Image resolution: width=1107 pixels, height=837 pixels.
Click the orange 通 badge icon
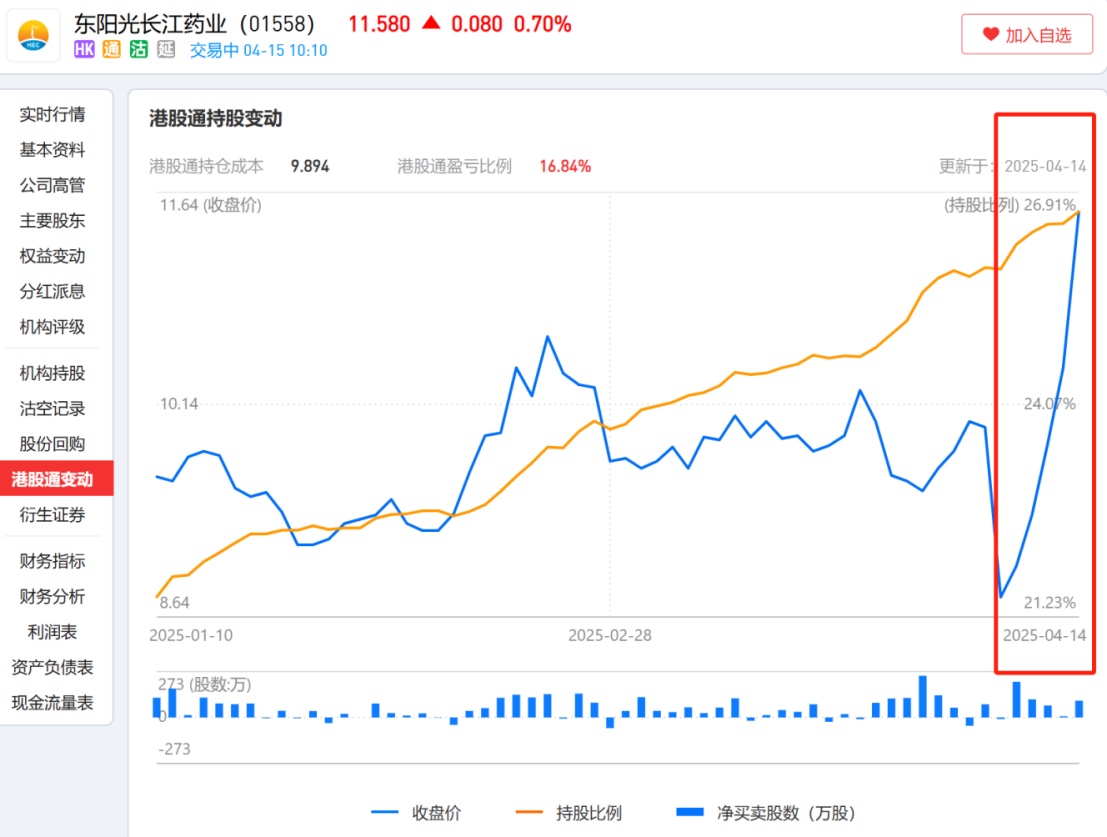(x=111, y=49)
